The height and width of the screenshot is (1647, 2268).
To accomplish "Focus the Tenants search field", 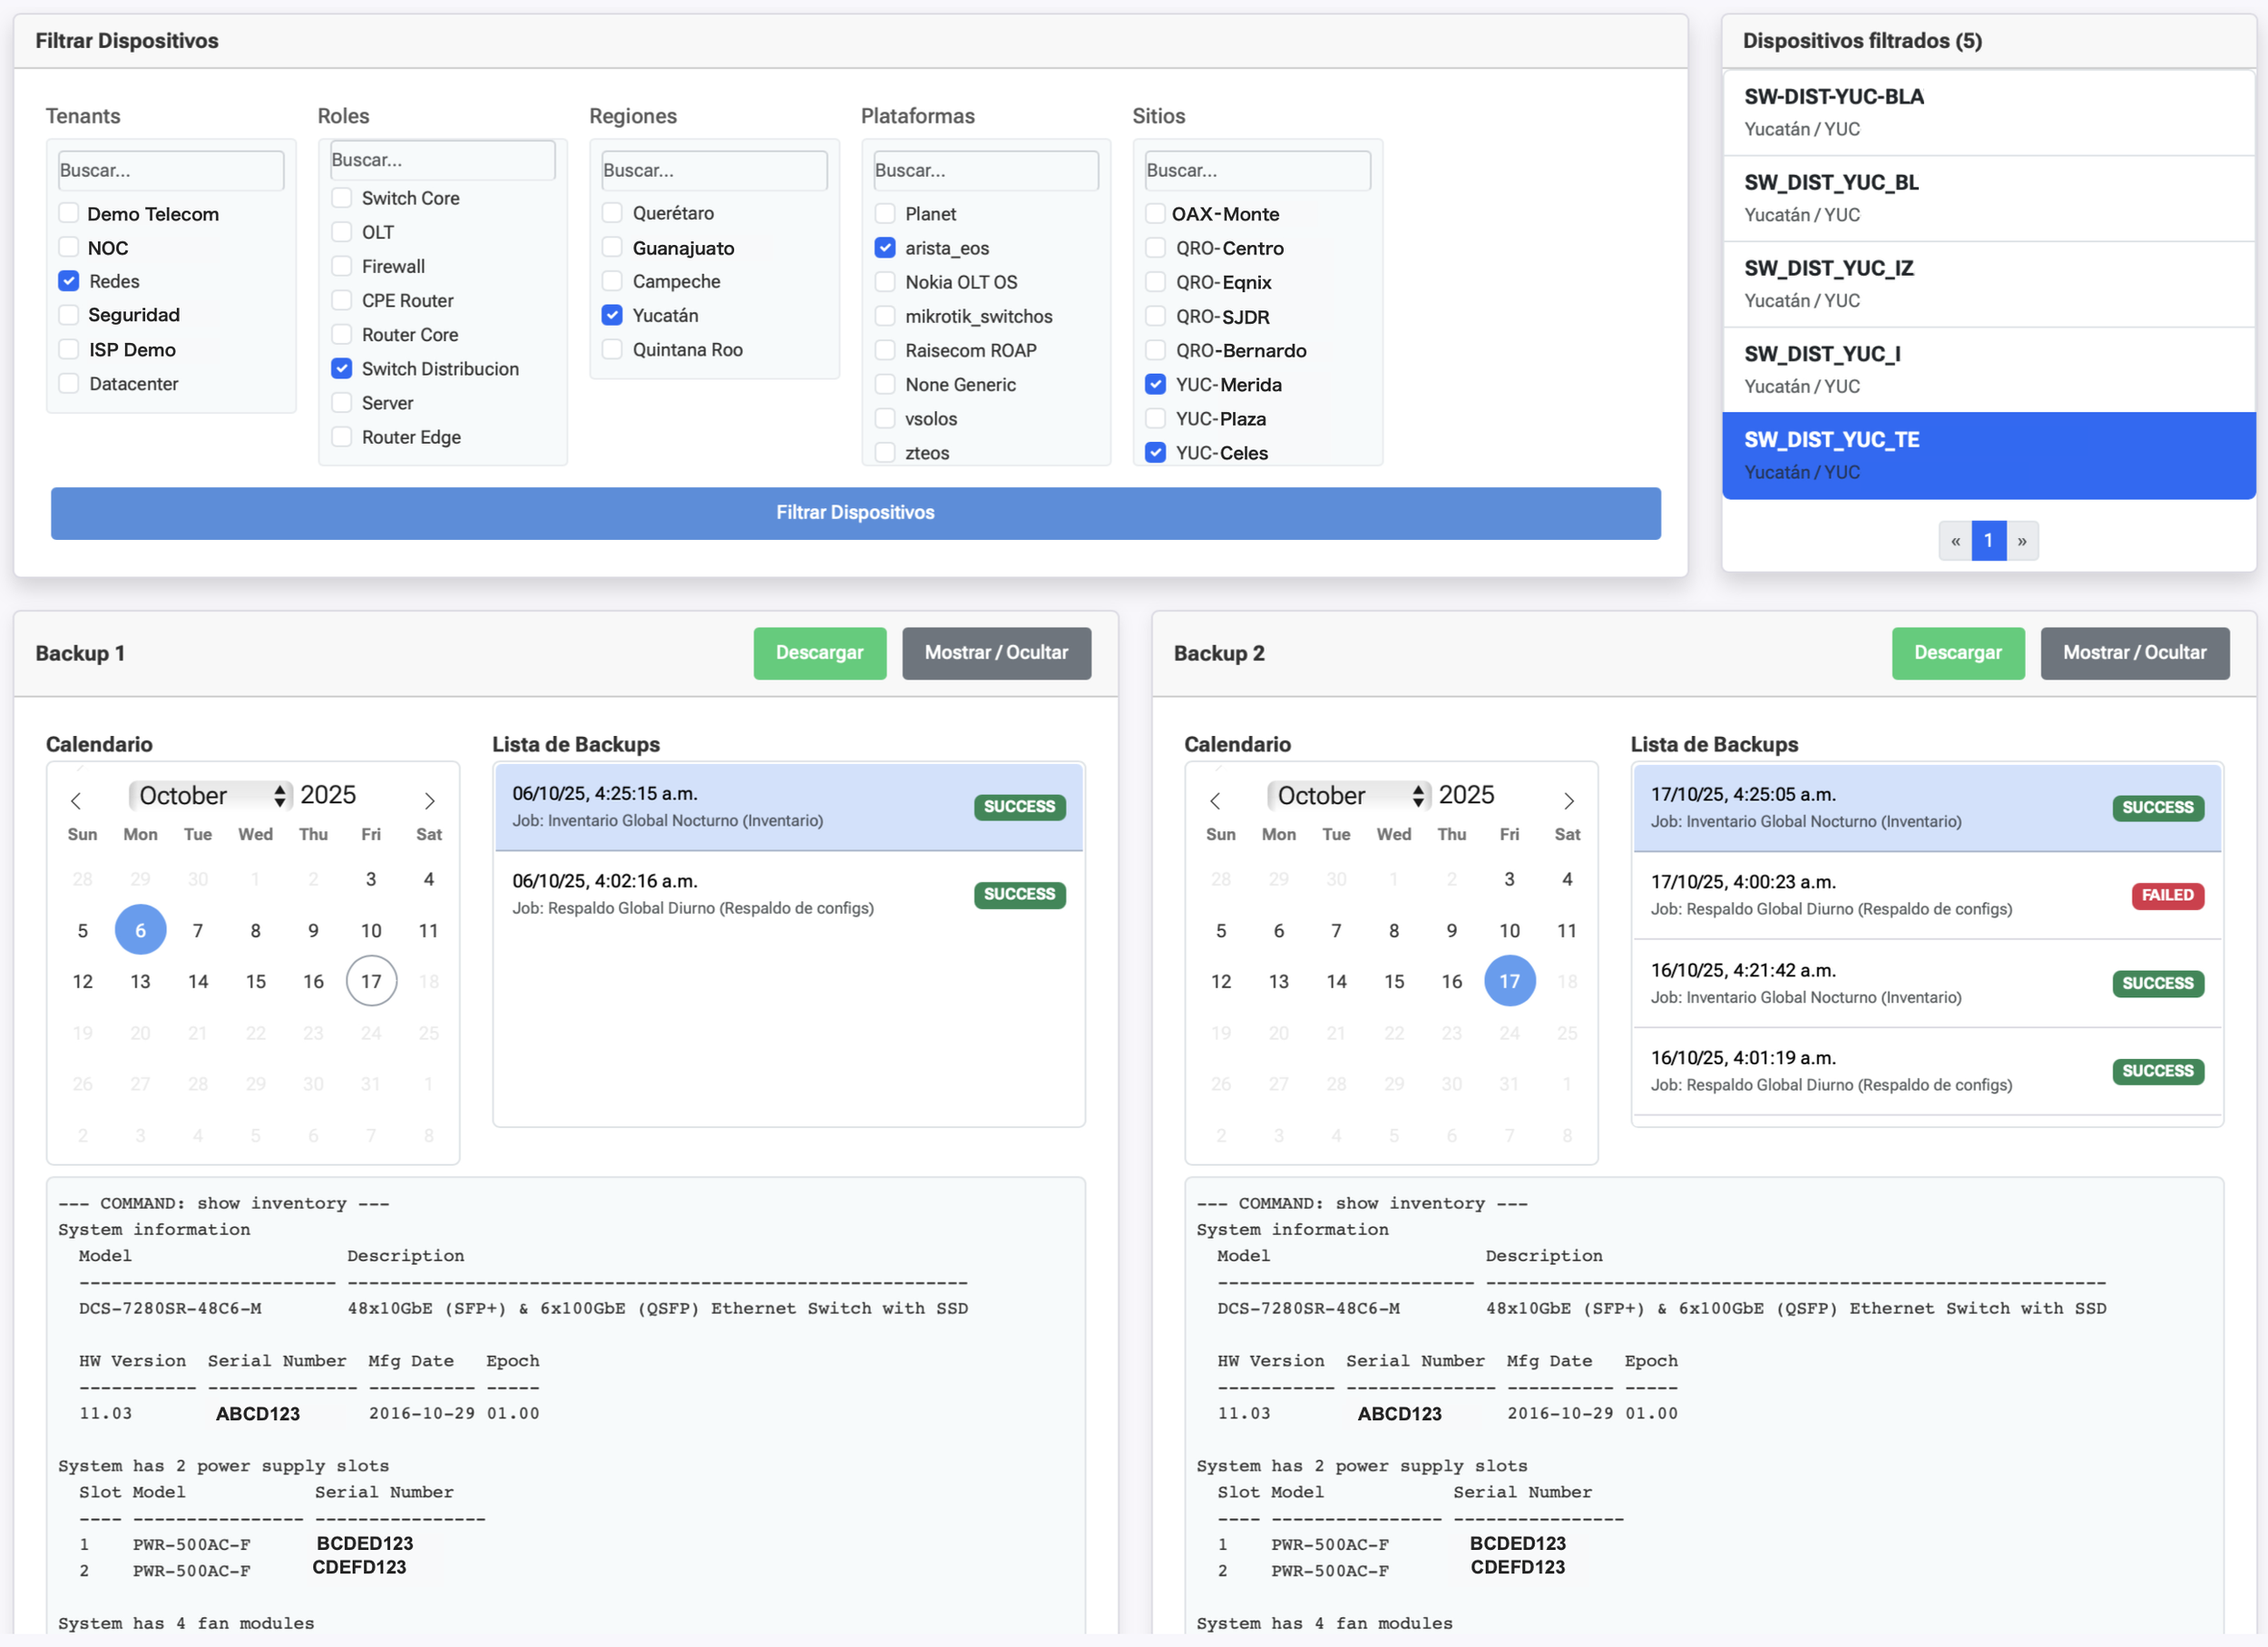I will pyautogui.click(x=171, y=170).
